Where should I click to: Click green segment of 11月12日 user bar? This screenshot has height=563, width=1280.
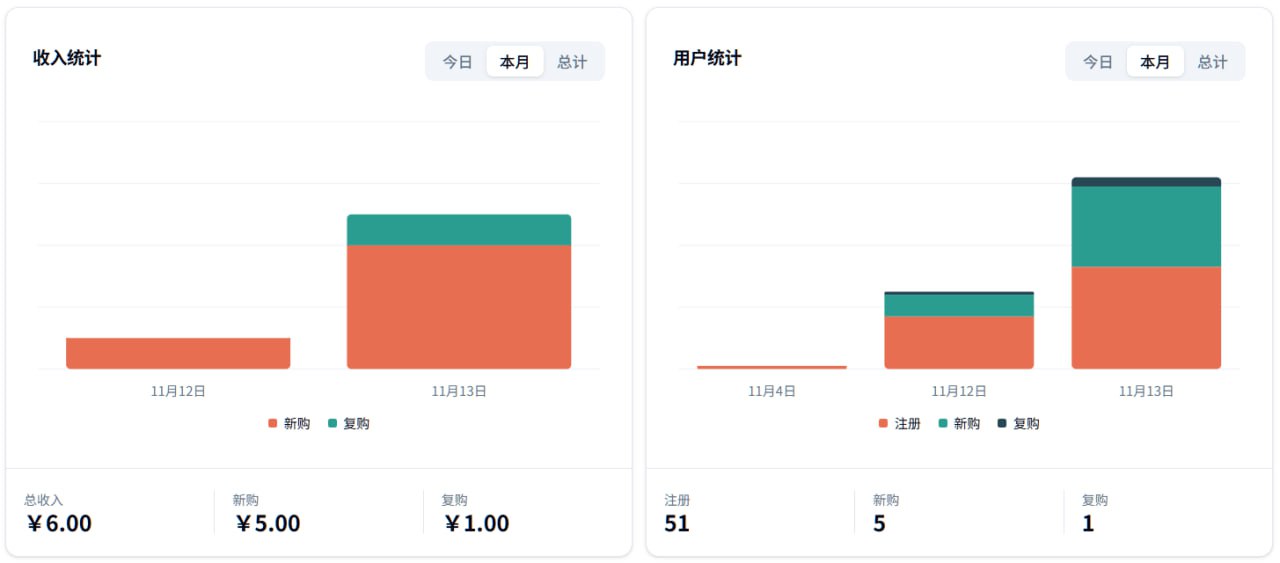(959, 305)
